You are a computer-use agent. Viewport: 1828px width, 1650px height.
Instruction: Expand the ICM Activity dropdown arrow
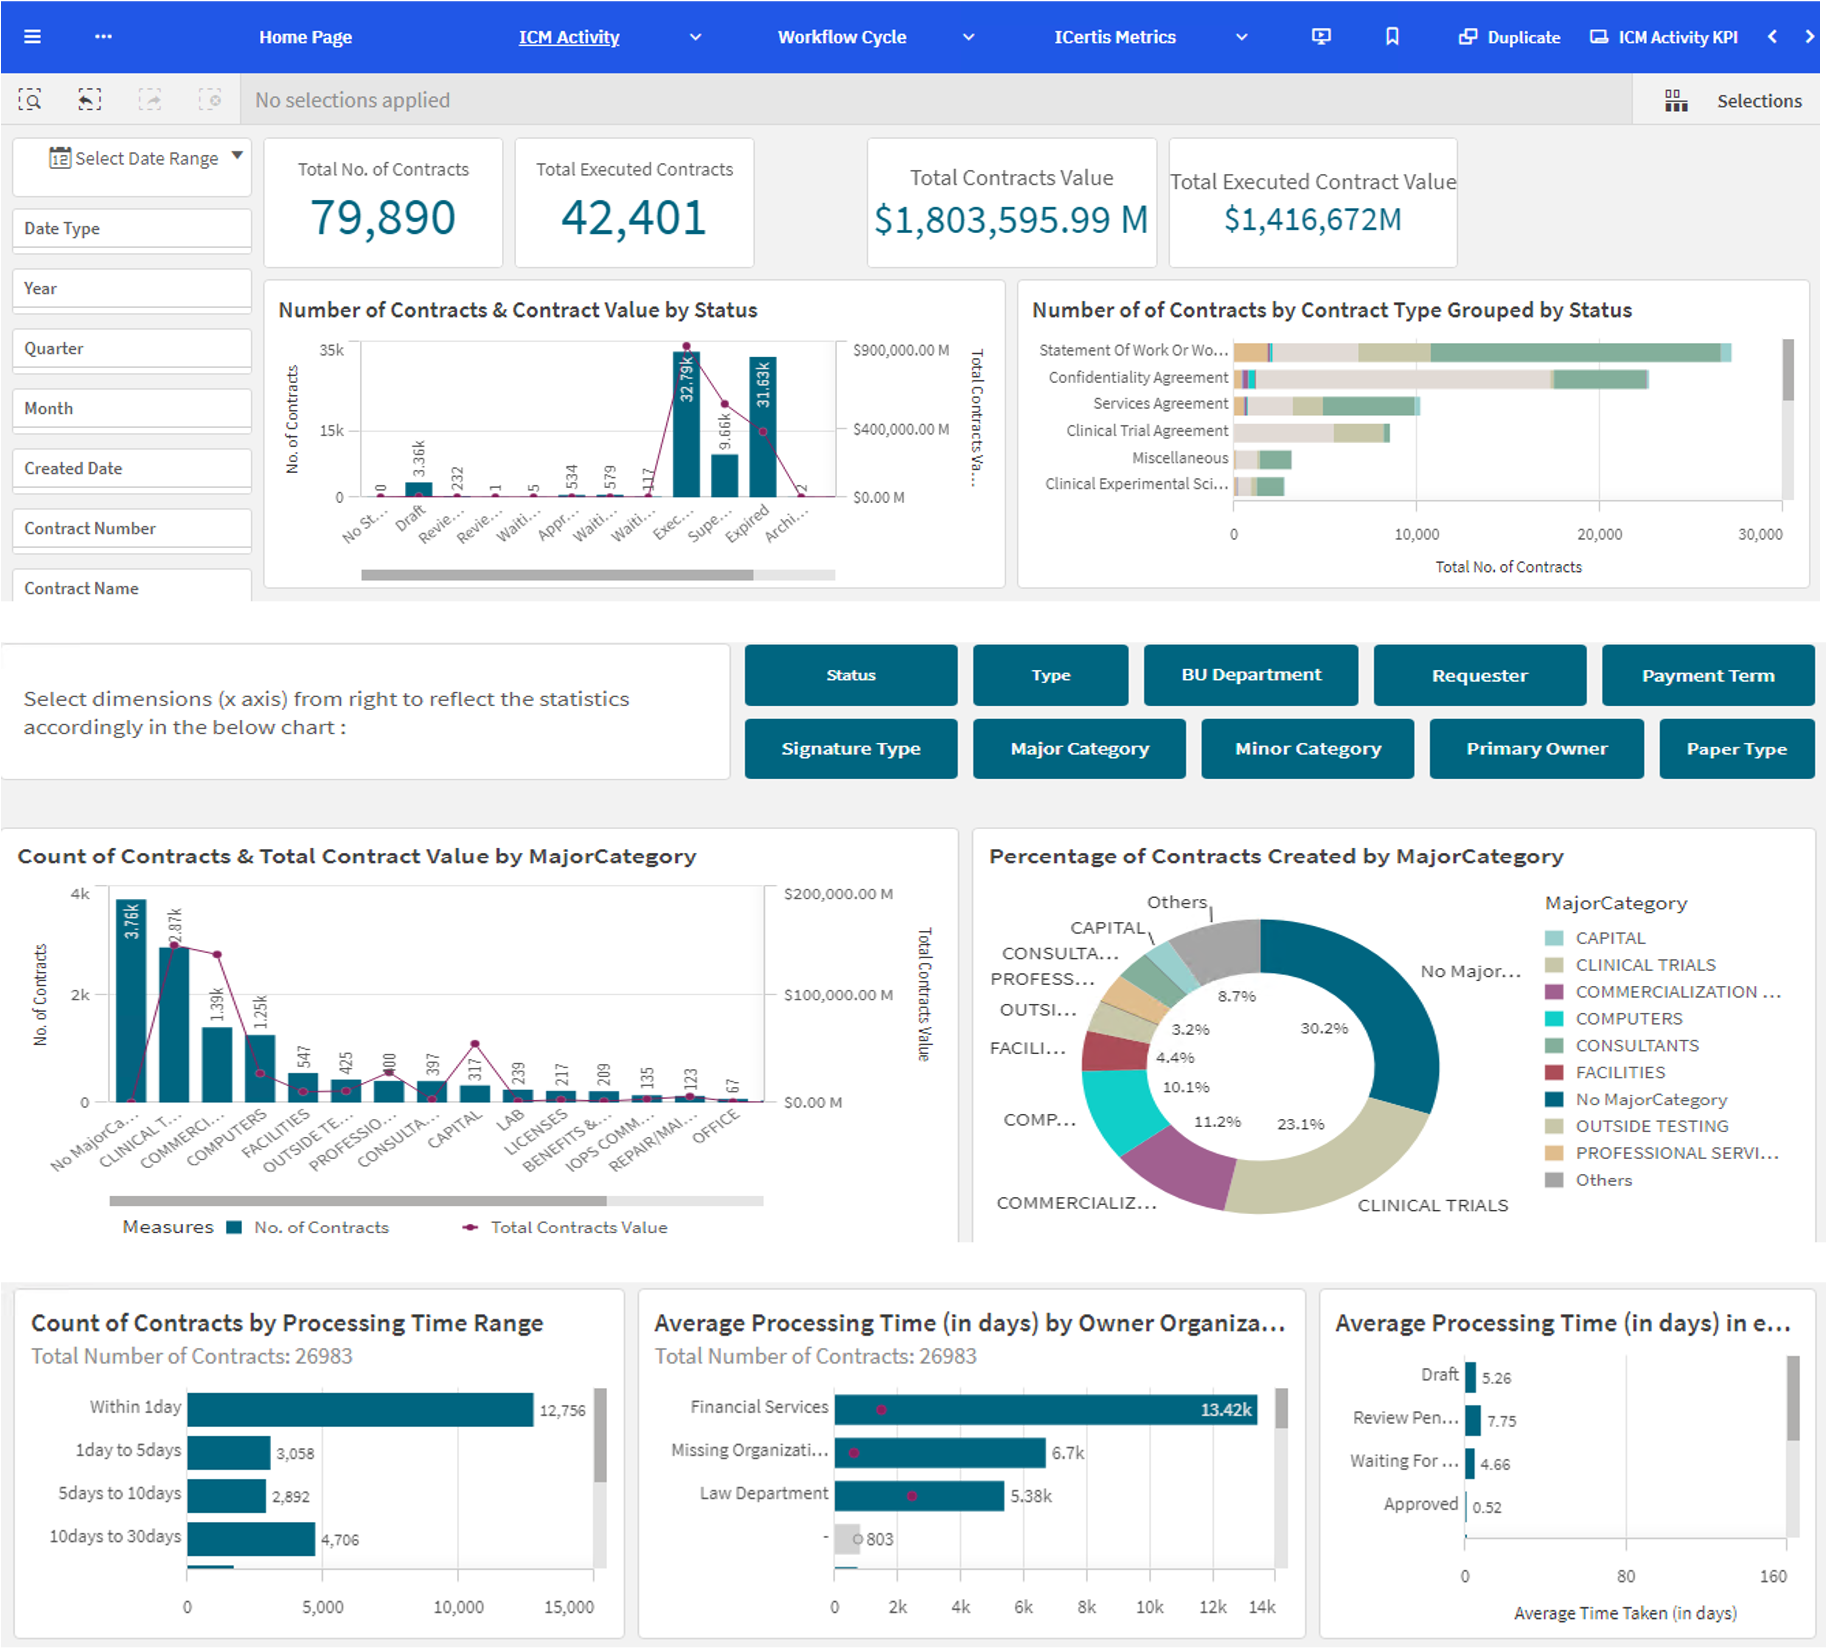(x=695, y=37)
